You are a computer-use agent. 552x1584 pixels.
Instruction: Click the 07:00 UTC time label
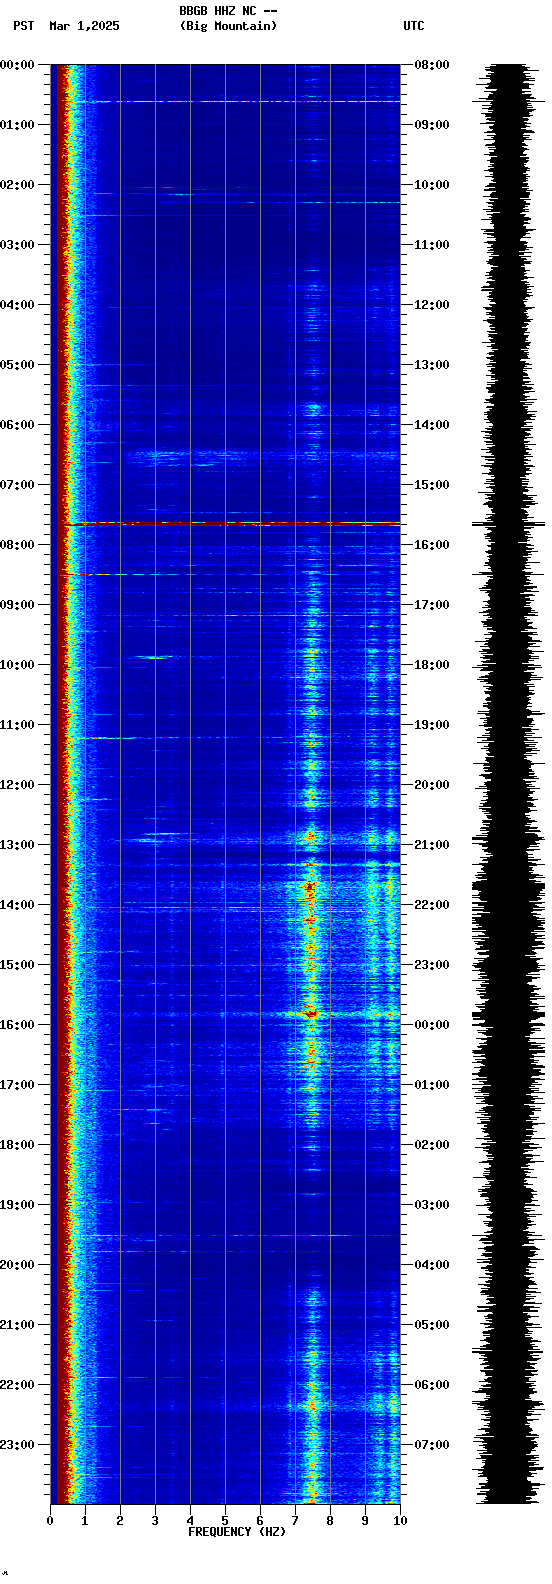(432, 1445)
